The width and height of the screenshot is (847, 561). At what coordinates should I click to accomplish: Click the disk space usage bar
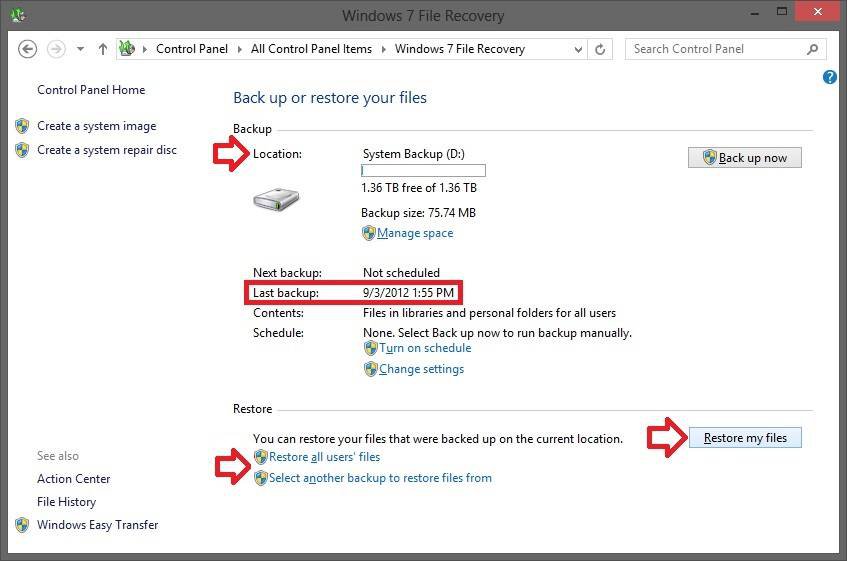point(423,171)
